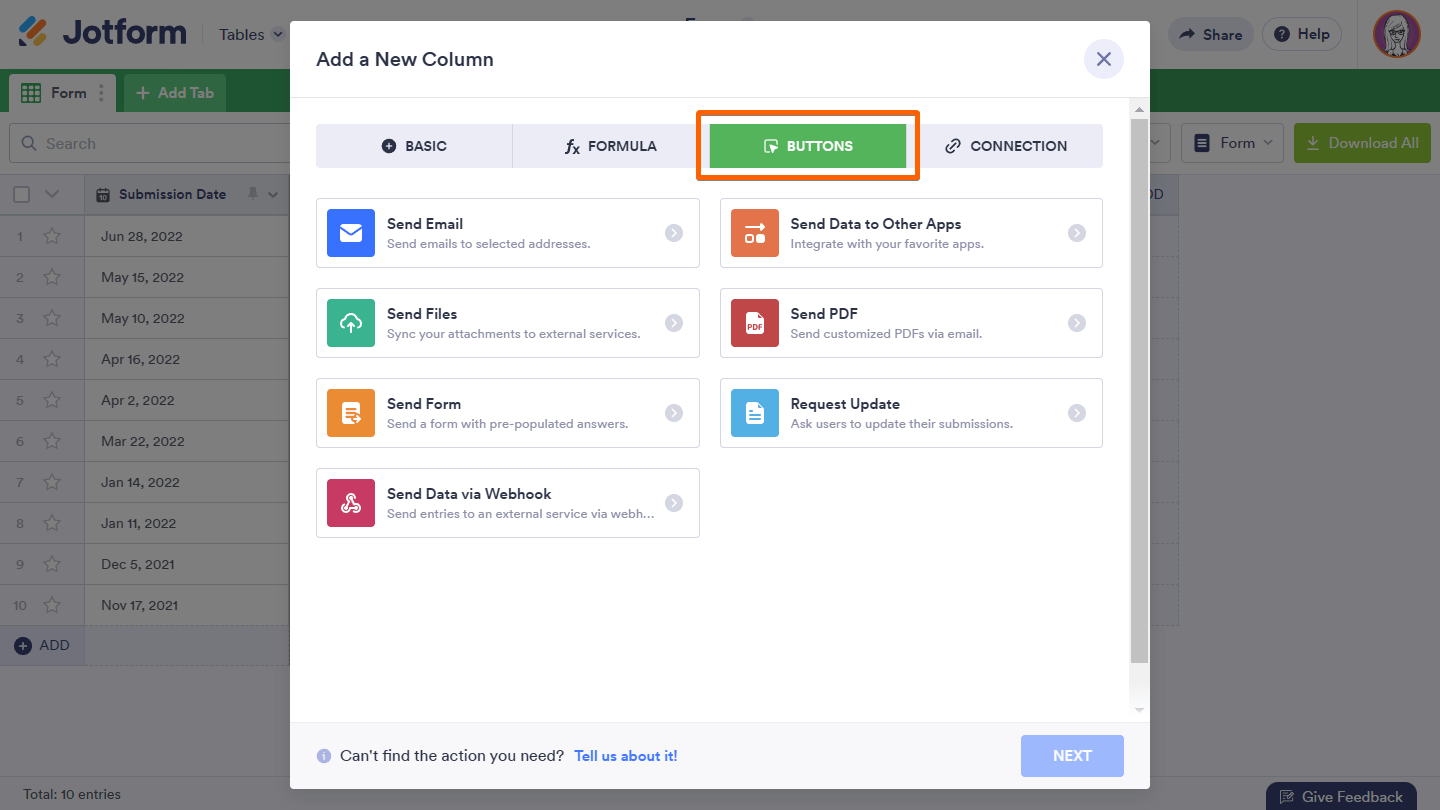This screenshot has height=810, width=1440.
Task: Star the Nov 17 submission row
Action: [x=53, y=604]
